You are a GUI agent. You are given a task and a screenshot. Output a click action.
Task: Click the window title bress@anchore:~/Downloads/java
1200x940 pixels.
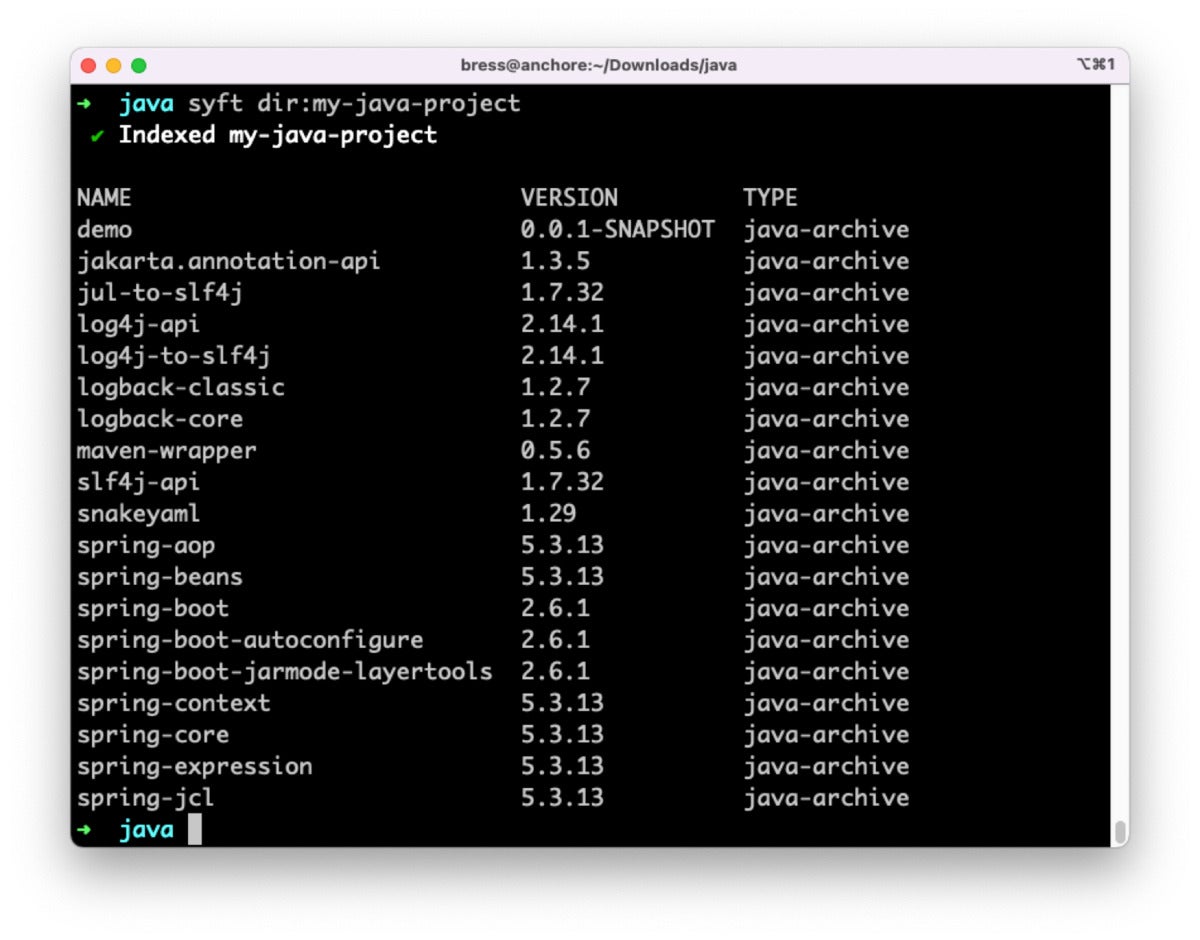pyautogui.click(x=599, y=66)
